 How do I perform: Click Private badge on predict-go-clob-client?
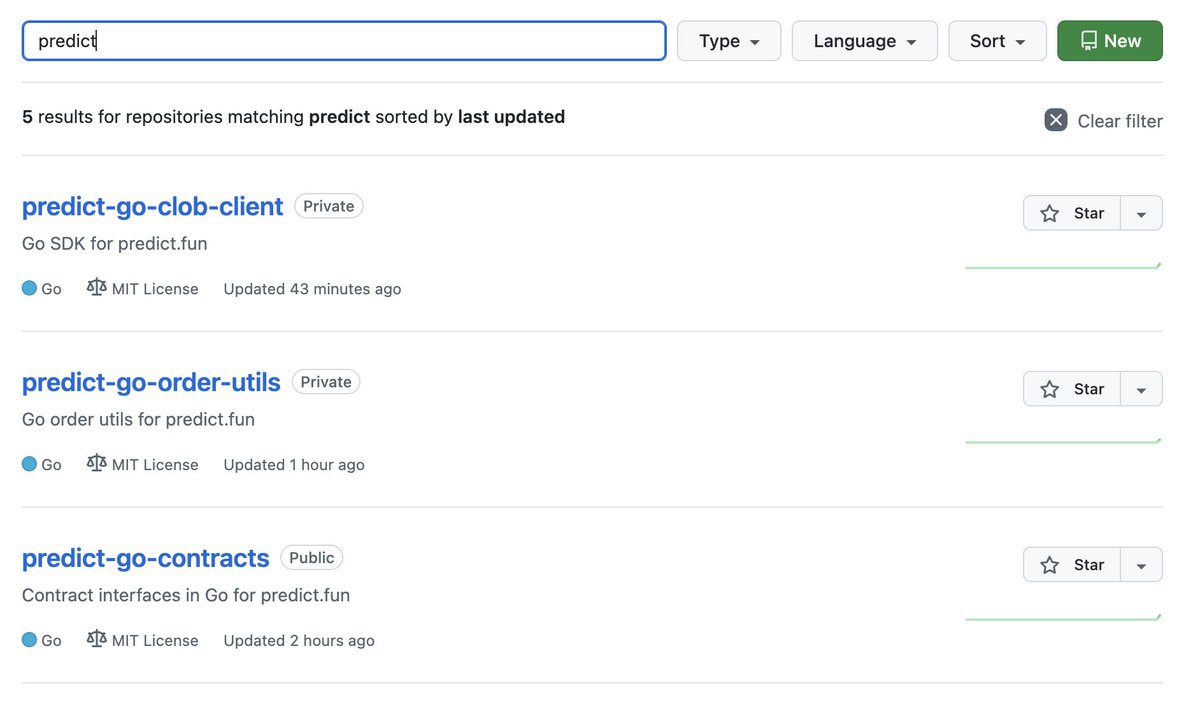(x=329, y=206)
